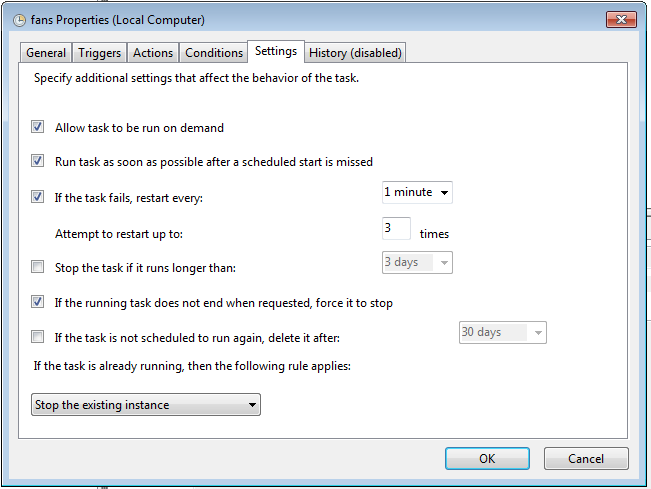
Task: Enable Stop the task if it runs longer
Action: (x=37, y=267)
